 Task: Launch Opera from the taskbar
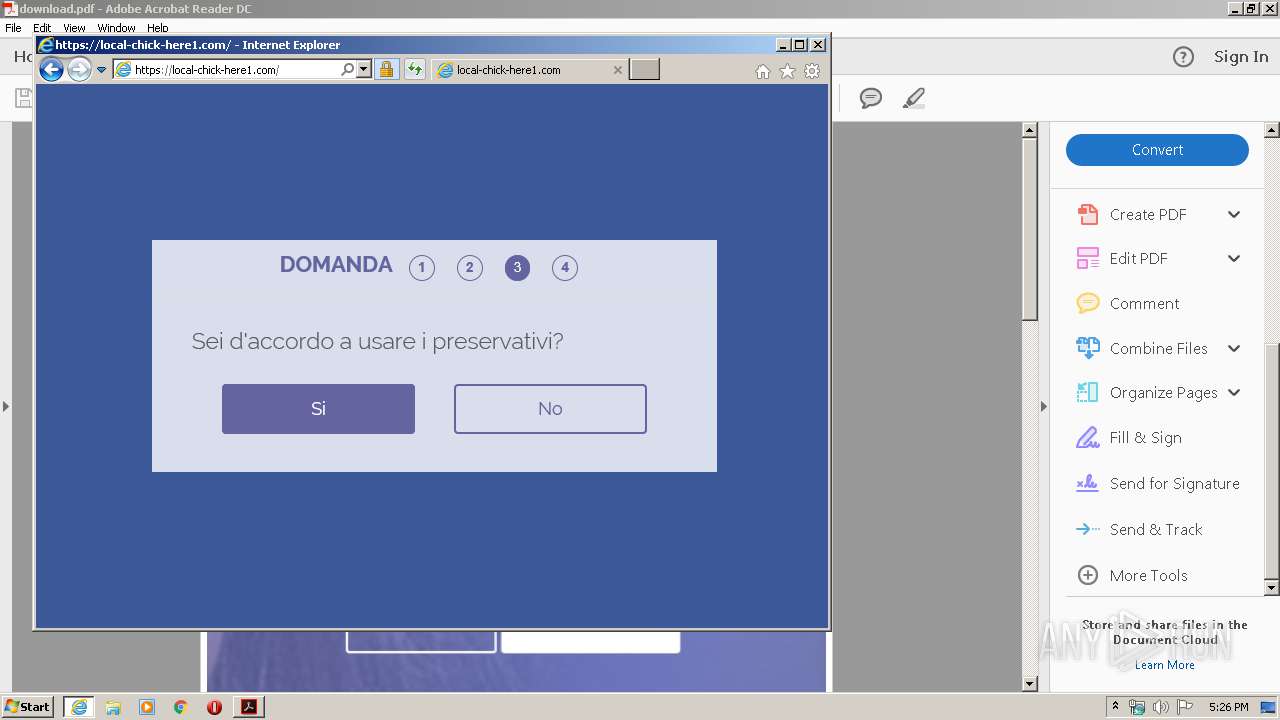pos(214,707)
